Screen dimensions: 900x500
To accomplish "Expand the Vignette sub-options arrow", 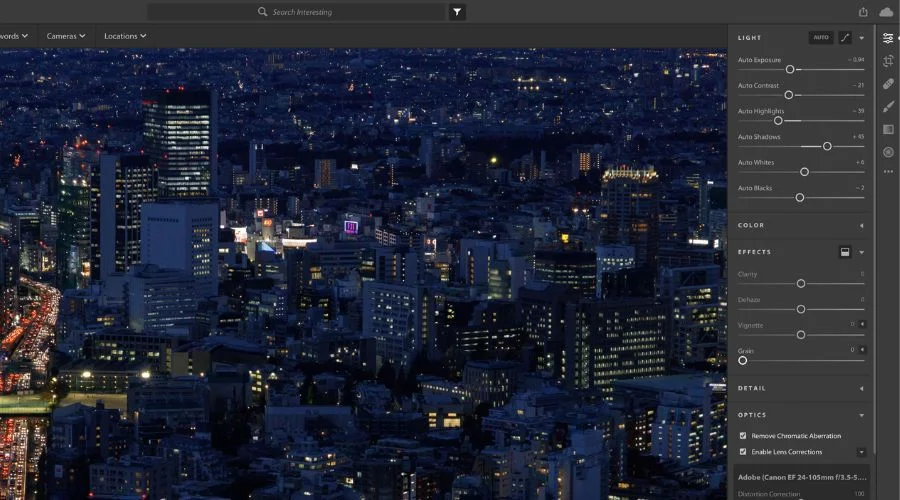I will click(x=862, y=324).
